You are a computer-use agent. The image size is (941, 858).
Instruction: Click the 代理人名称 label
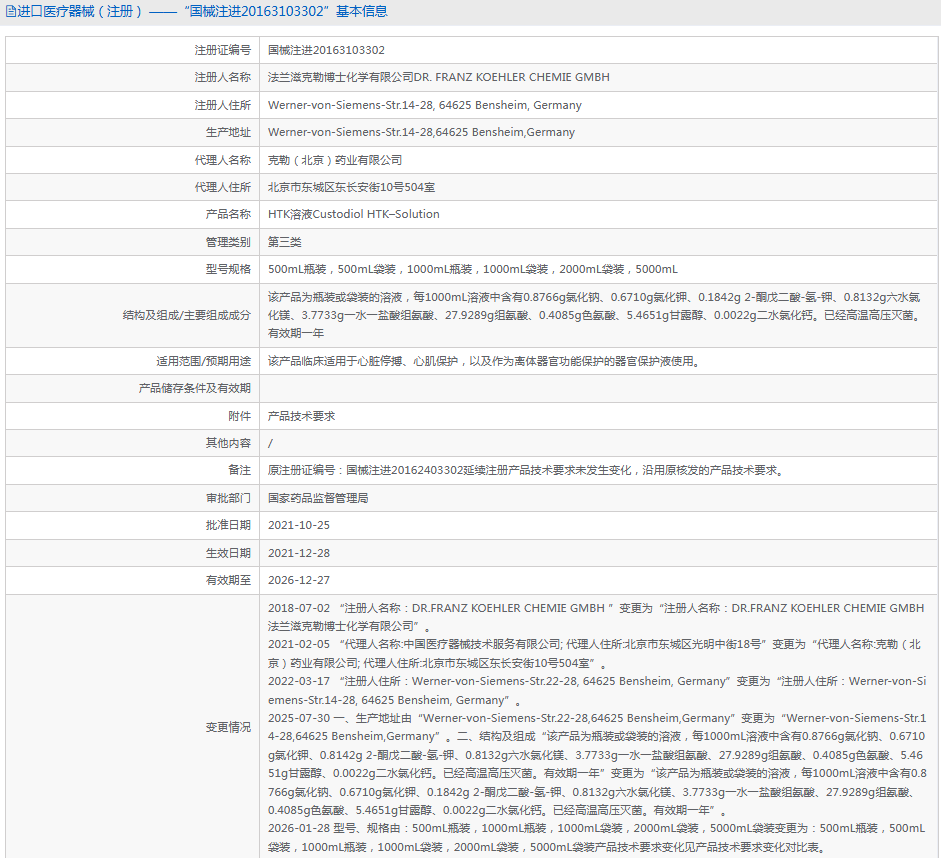(x=222, y=160)
